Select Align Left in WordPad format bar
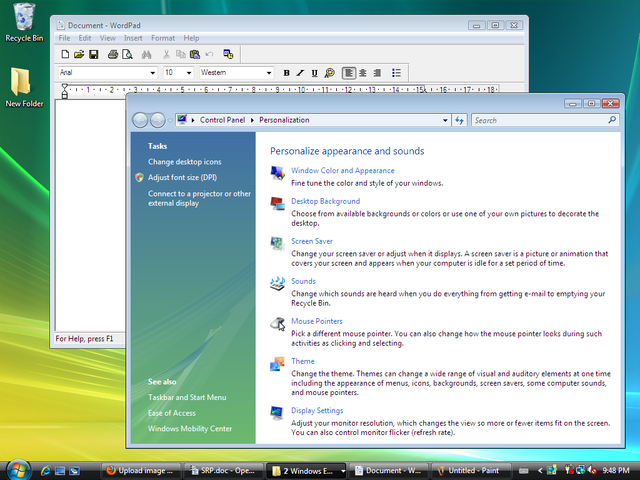Viewport: 640px width, 480px height. click(349, 73)
